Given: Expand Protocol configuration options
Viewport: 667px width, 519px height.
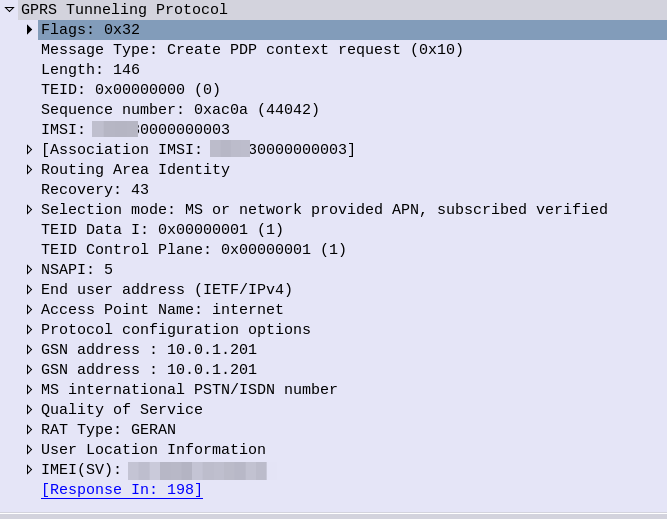Looking at the screenshot, I should (30, 330).
